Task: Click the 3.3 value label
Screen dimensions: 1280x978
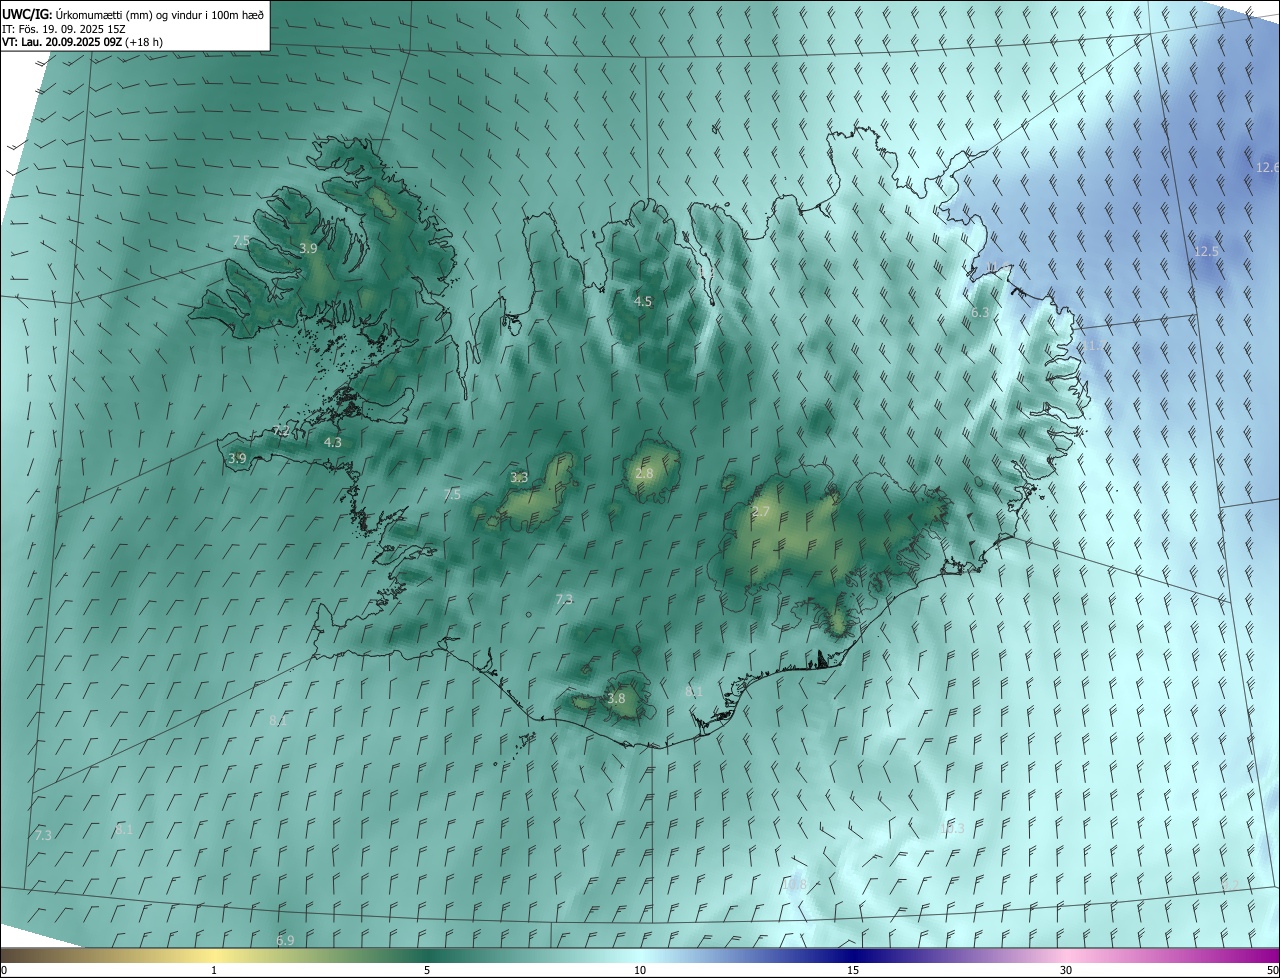Action: (519, 477)
